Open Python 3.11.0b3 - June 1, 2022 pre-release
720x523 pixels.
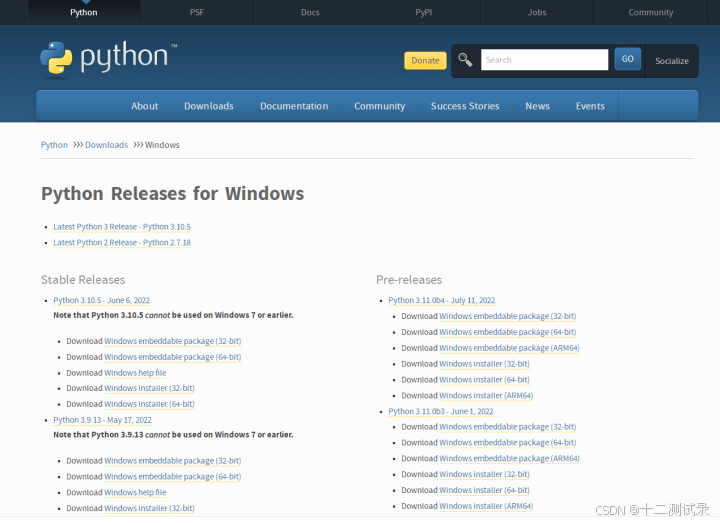(441, 411)
